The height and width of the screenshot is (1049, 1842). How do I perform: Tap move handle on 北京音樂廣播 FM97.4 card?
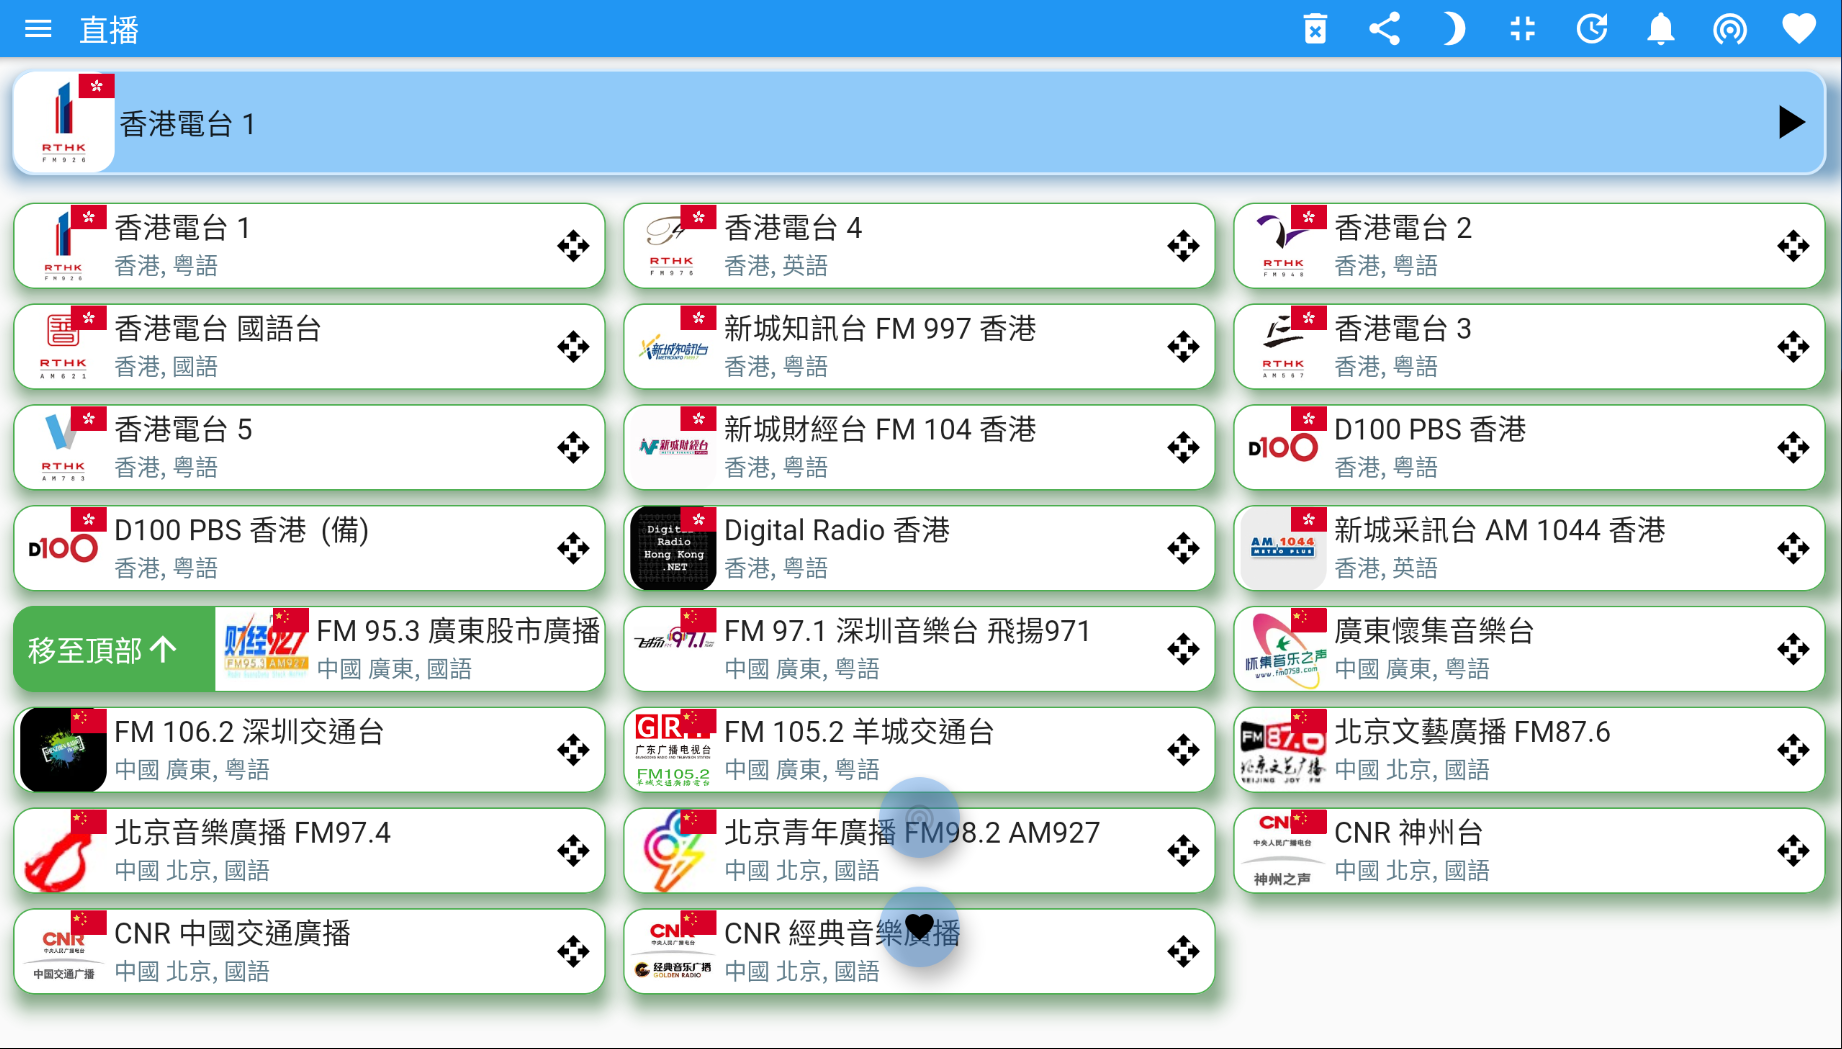pyautogui.click(x=573, y=851)
